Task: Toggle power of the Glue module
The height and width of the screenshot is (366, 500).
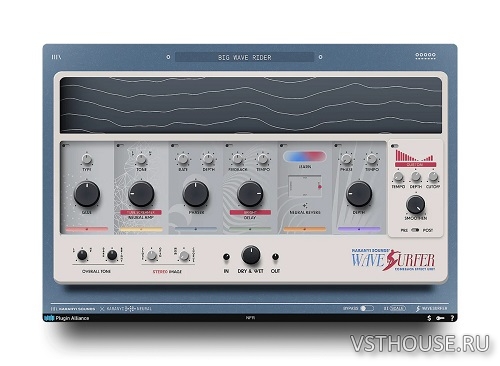Action: (65, 145)
